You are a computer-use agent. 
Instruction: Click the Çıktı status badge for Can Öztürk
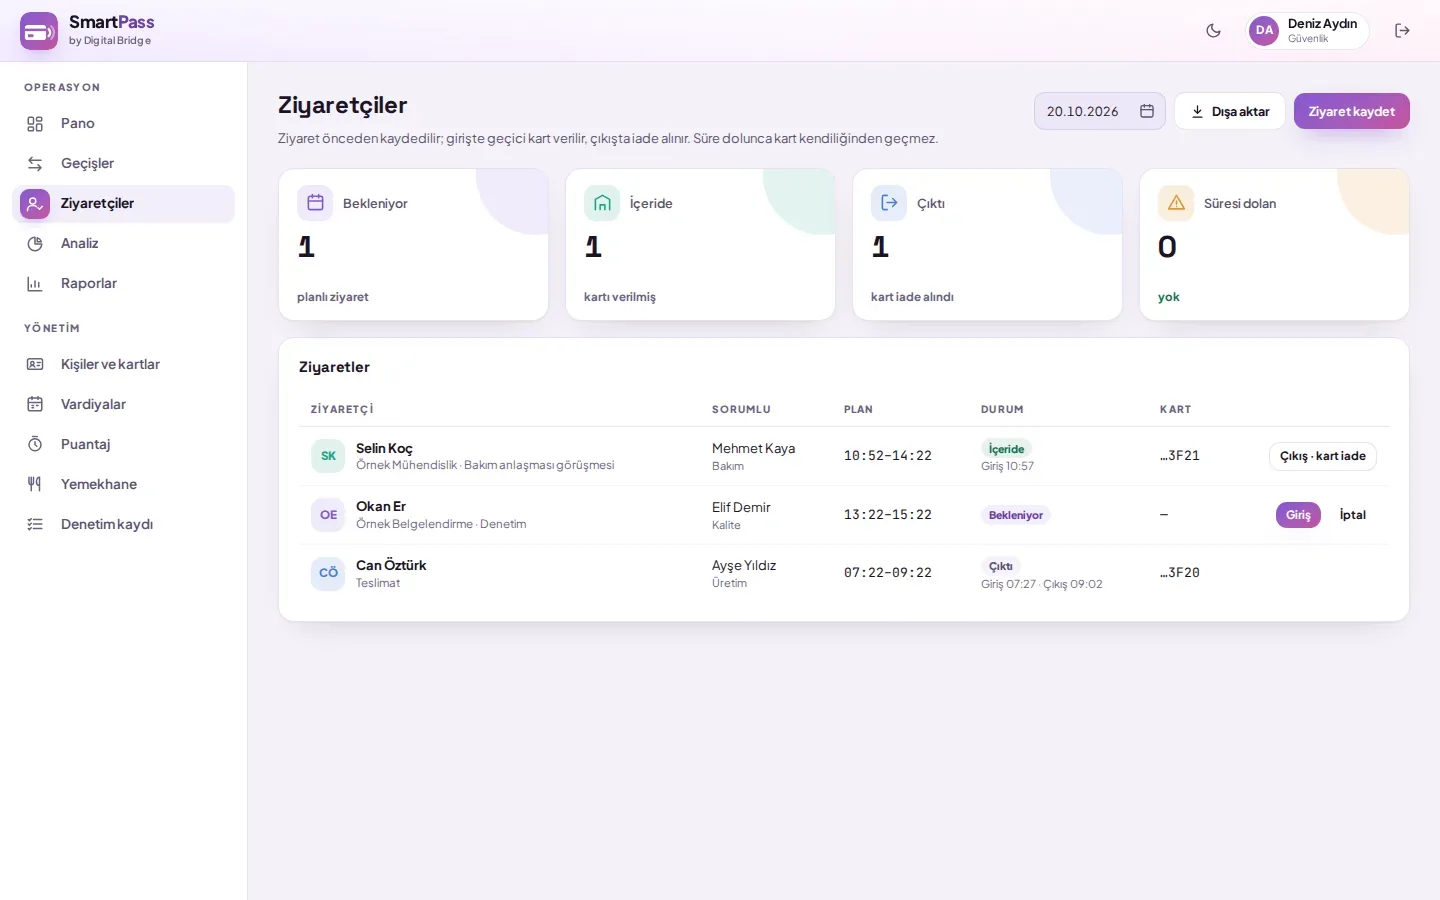(1001, 566)
